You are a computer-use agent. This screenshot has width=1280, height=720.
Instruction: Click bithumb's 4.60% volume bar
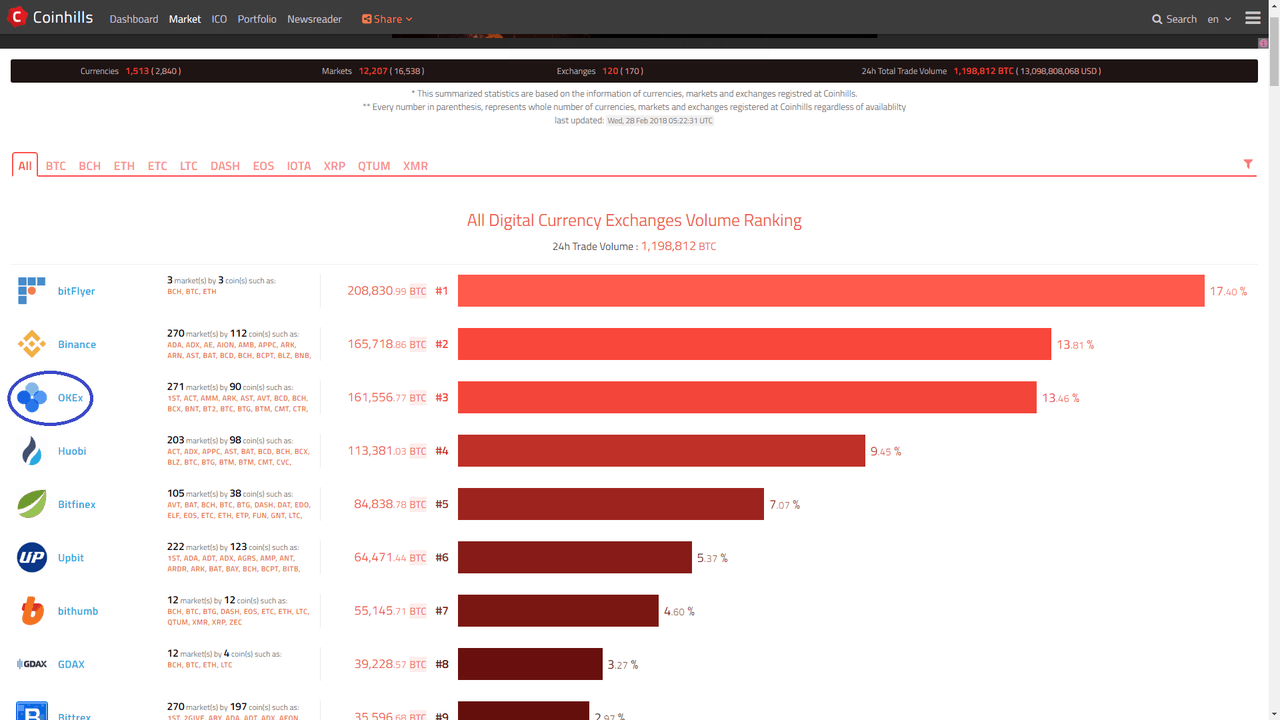point(558,611)
